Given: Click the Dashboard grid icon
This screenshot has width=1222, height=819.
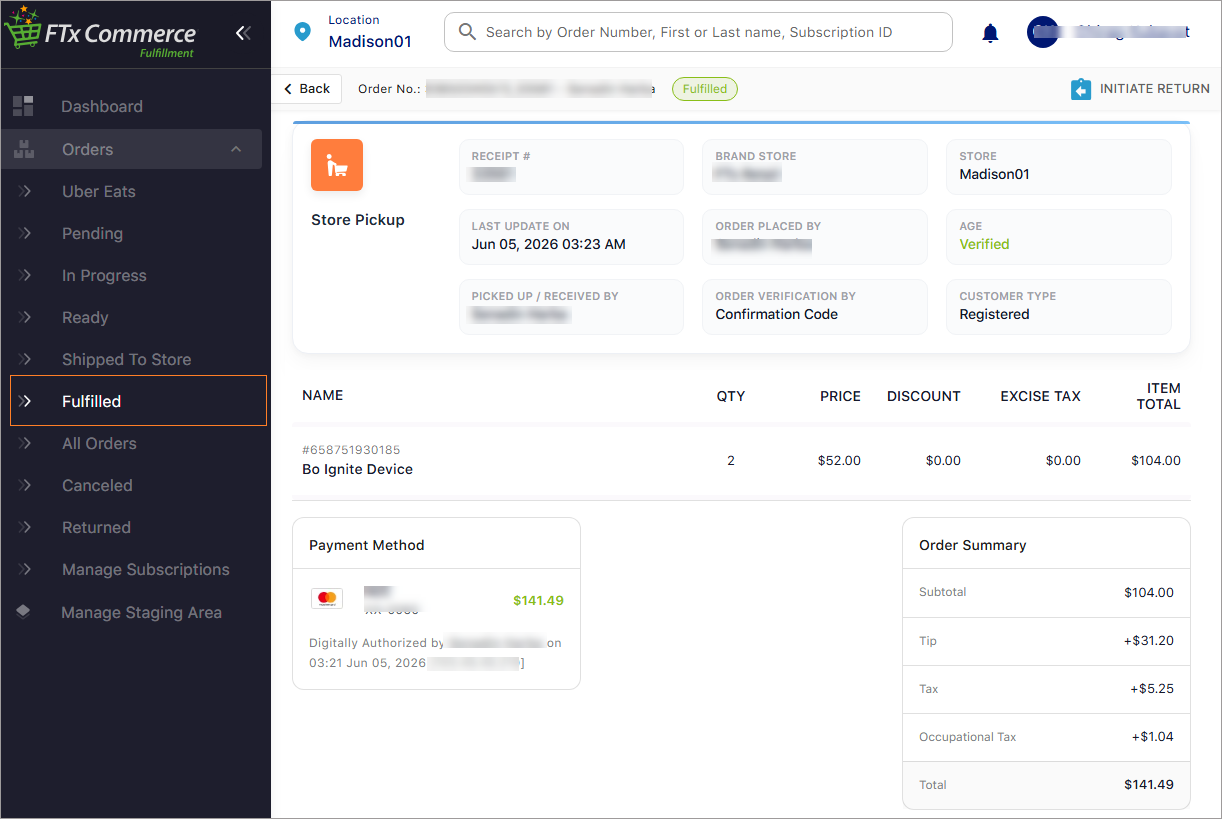Looking at the screenshot, I should click(x=23, y=106).
